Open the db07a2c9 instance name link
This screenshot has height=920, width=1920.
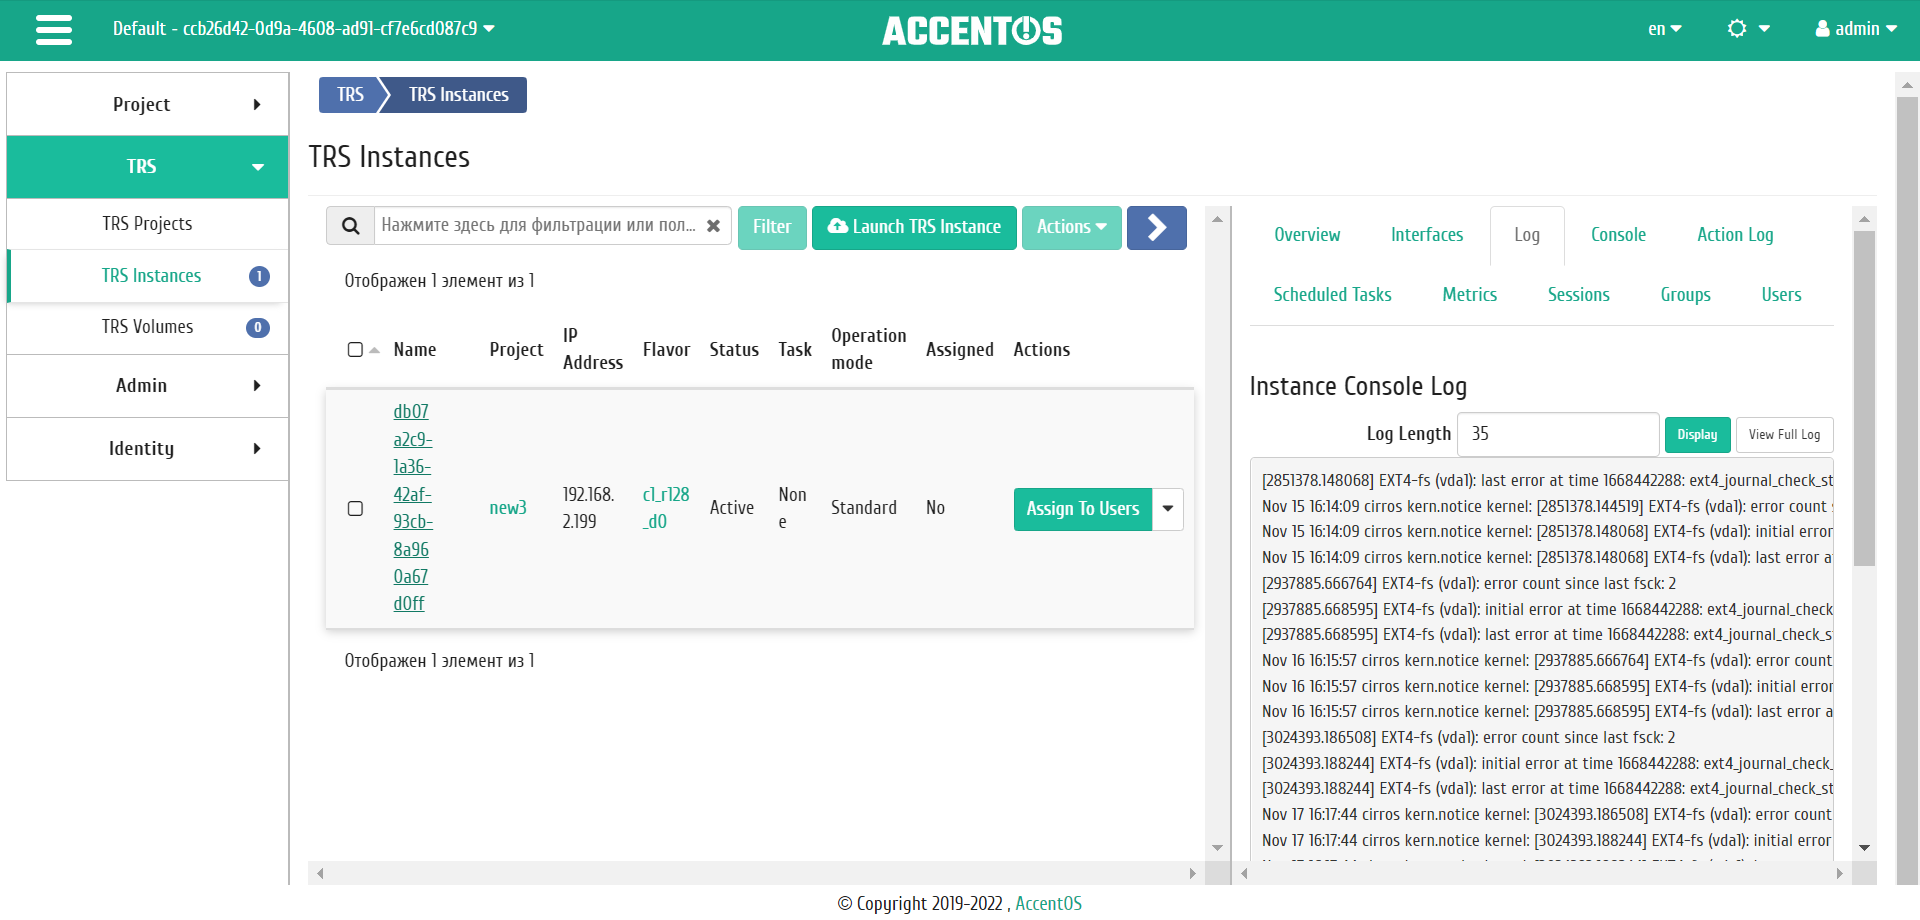(x=412, y=508)
